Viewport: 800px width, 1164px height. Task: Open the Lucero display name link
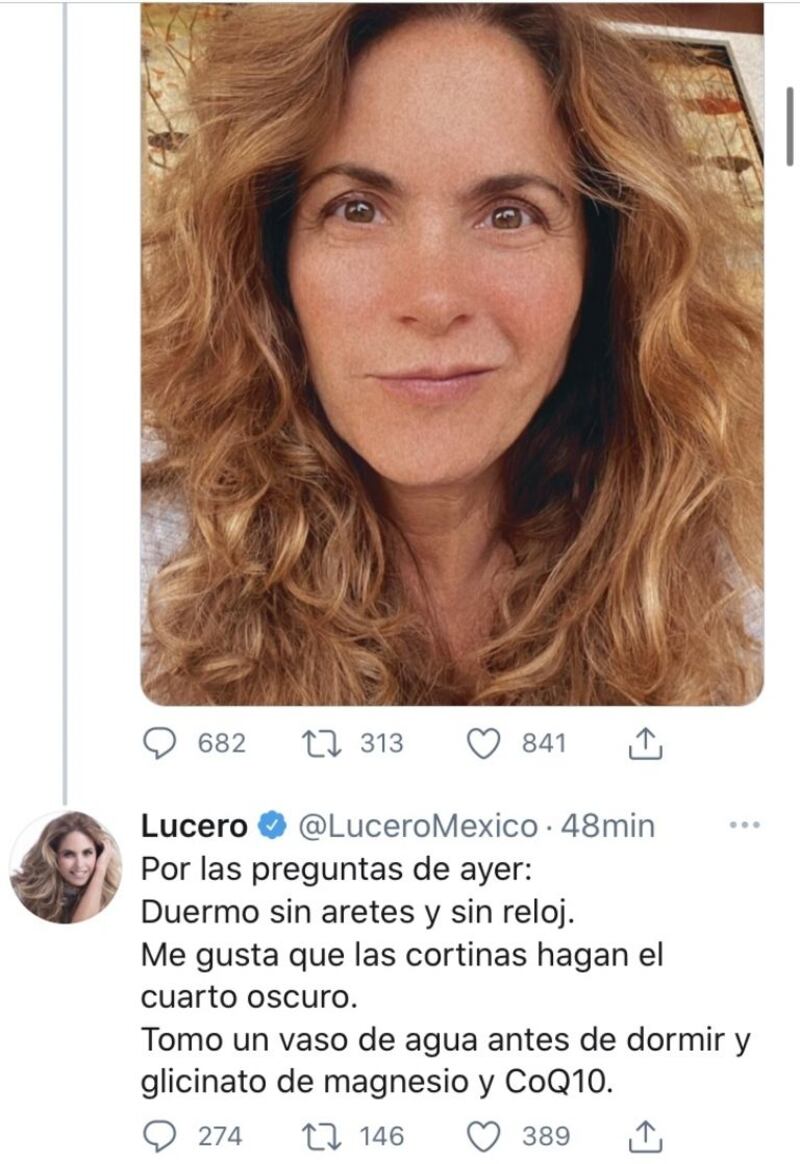[x=194, y=826]
